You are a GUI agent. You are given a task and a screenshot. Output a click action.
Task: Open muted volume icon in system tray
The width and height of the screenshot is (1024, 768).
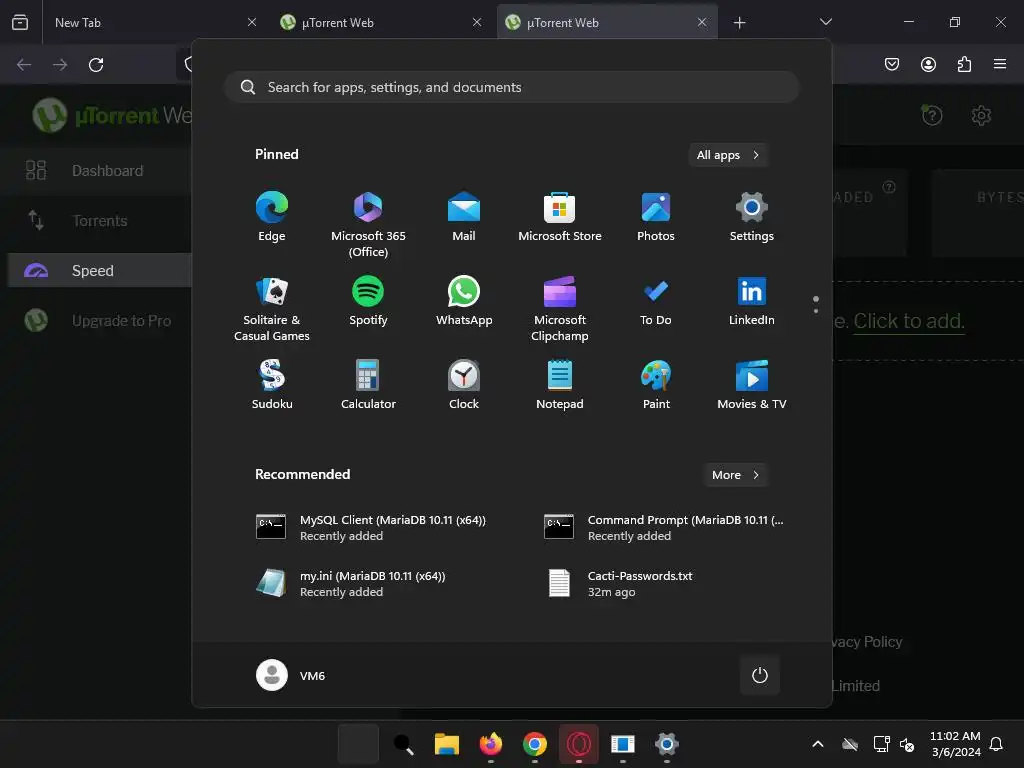(x=907, y=744)
